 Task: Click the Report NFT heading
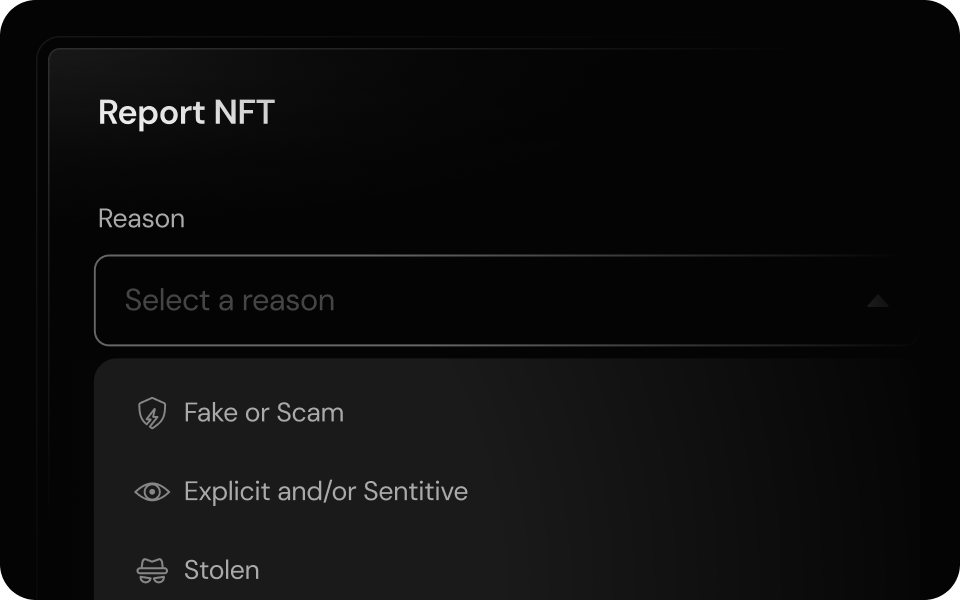pyautogui.click(x=186, y=113)
